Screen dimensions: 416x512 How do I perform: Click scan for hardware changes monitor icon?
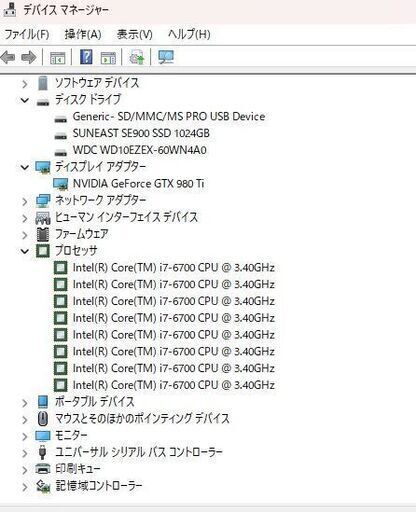tap(166, 57)
